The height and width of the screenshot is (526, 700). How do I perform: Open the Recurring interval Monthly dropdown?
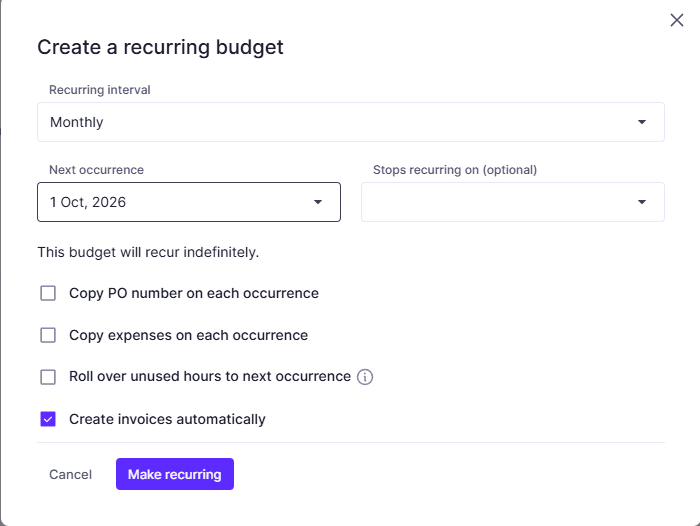click(351, 122)
